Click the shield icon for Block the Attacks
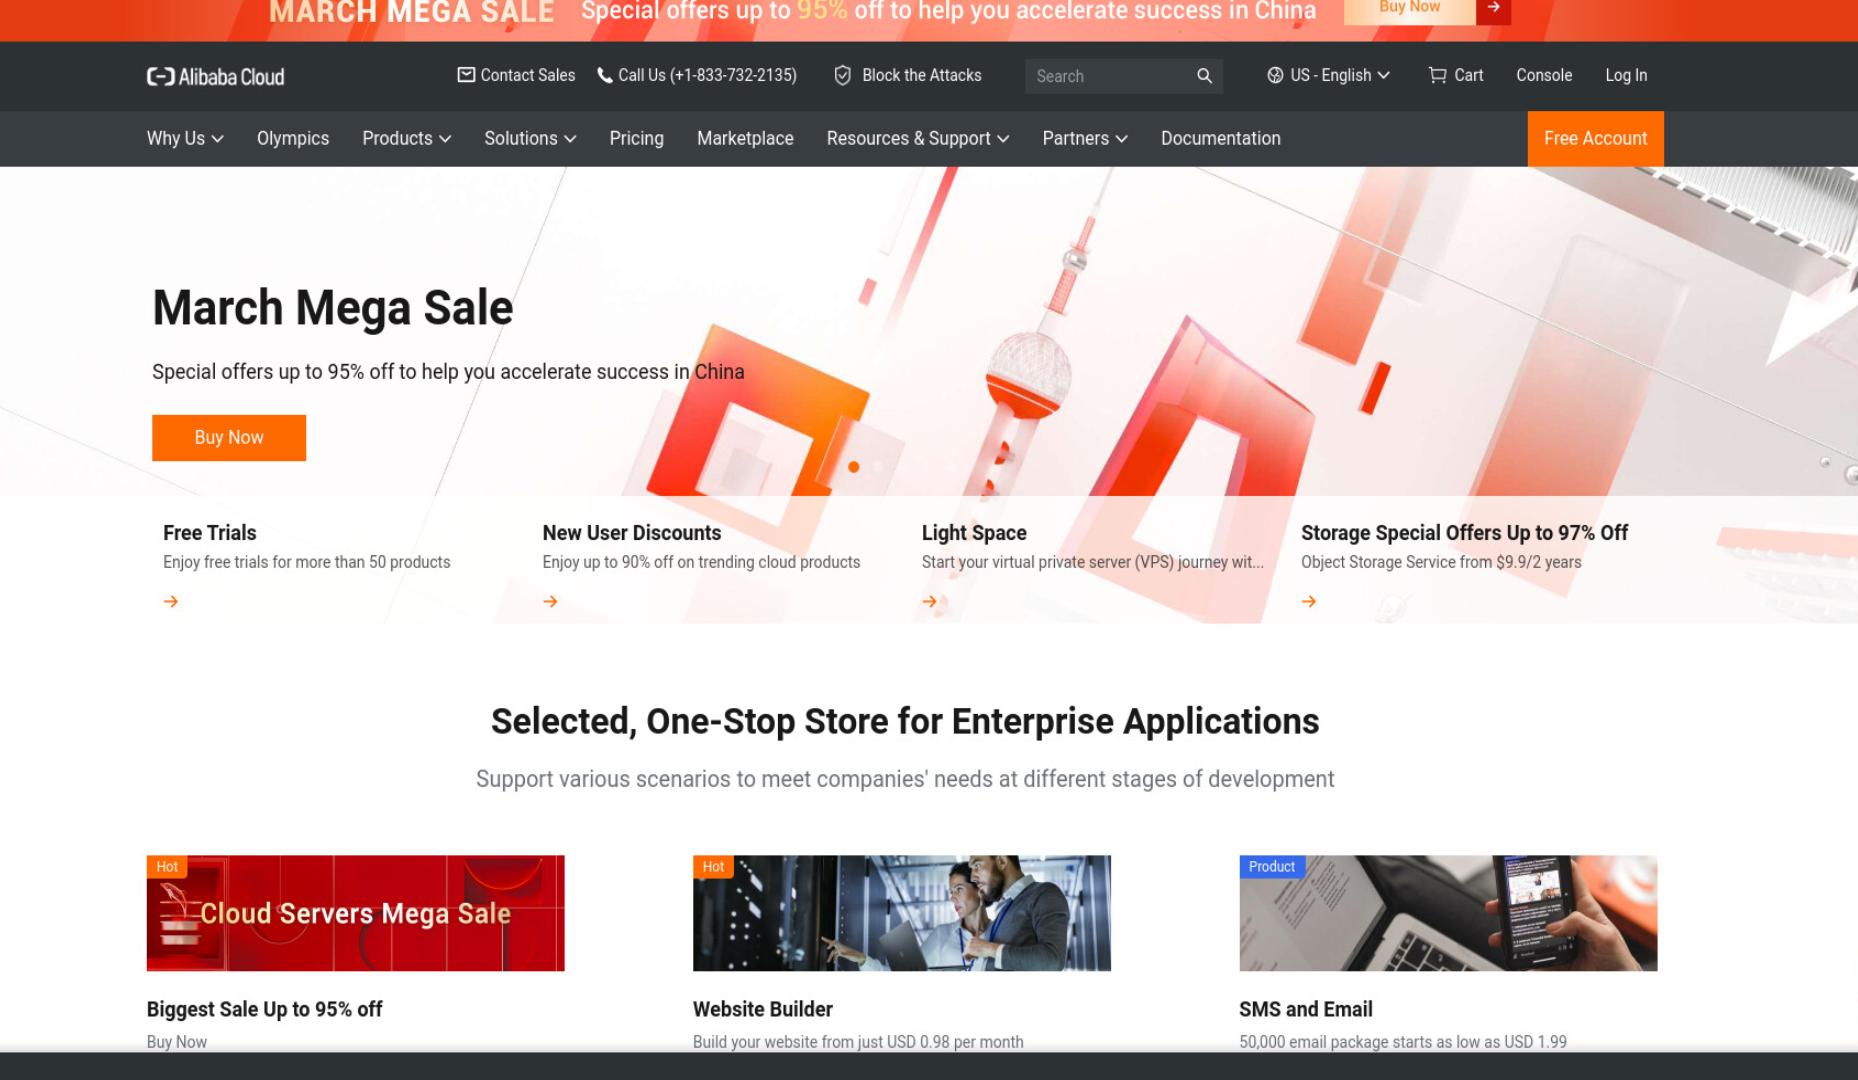 (x=843, y=75)
